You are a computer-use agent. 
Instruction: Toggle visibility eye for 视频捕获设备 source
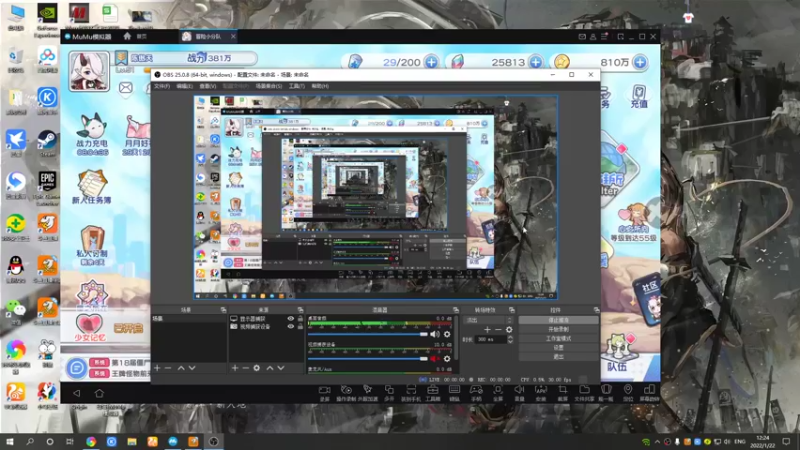click(x=290, y=327)
